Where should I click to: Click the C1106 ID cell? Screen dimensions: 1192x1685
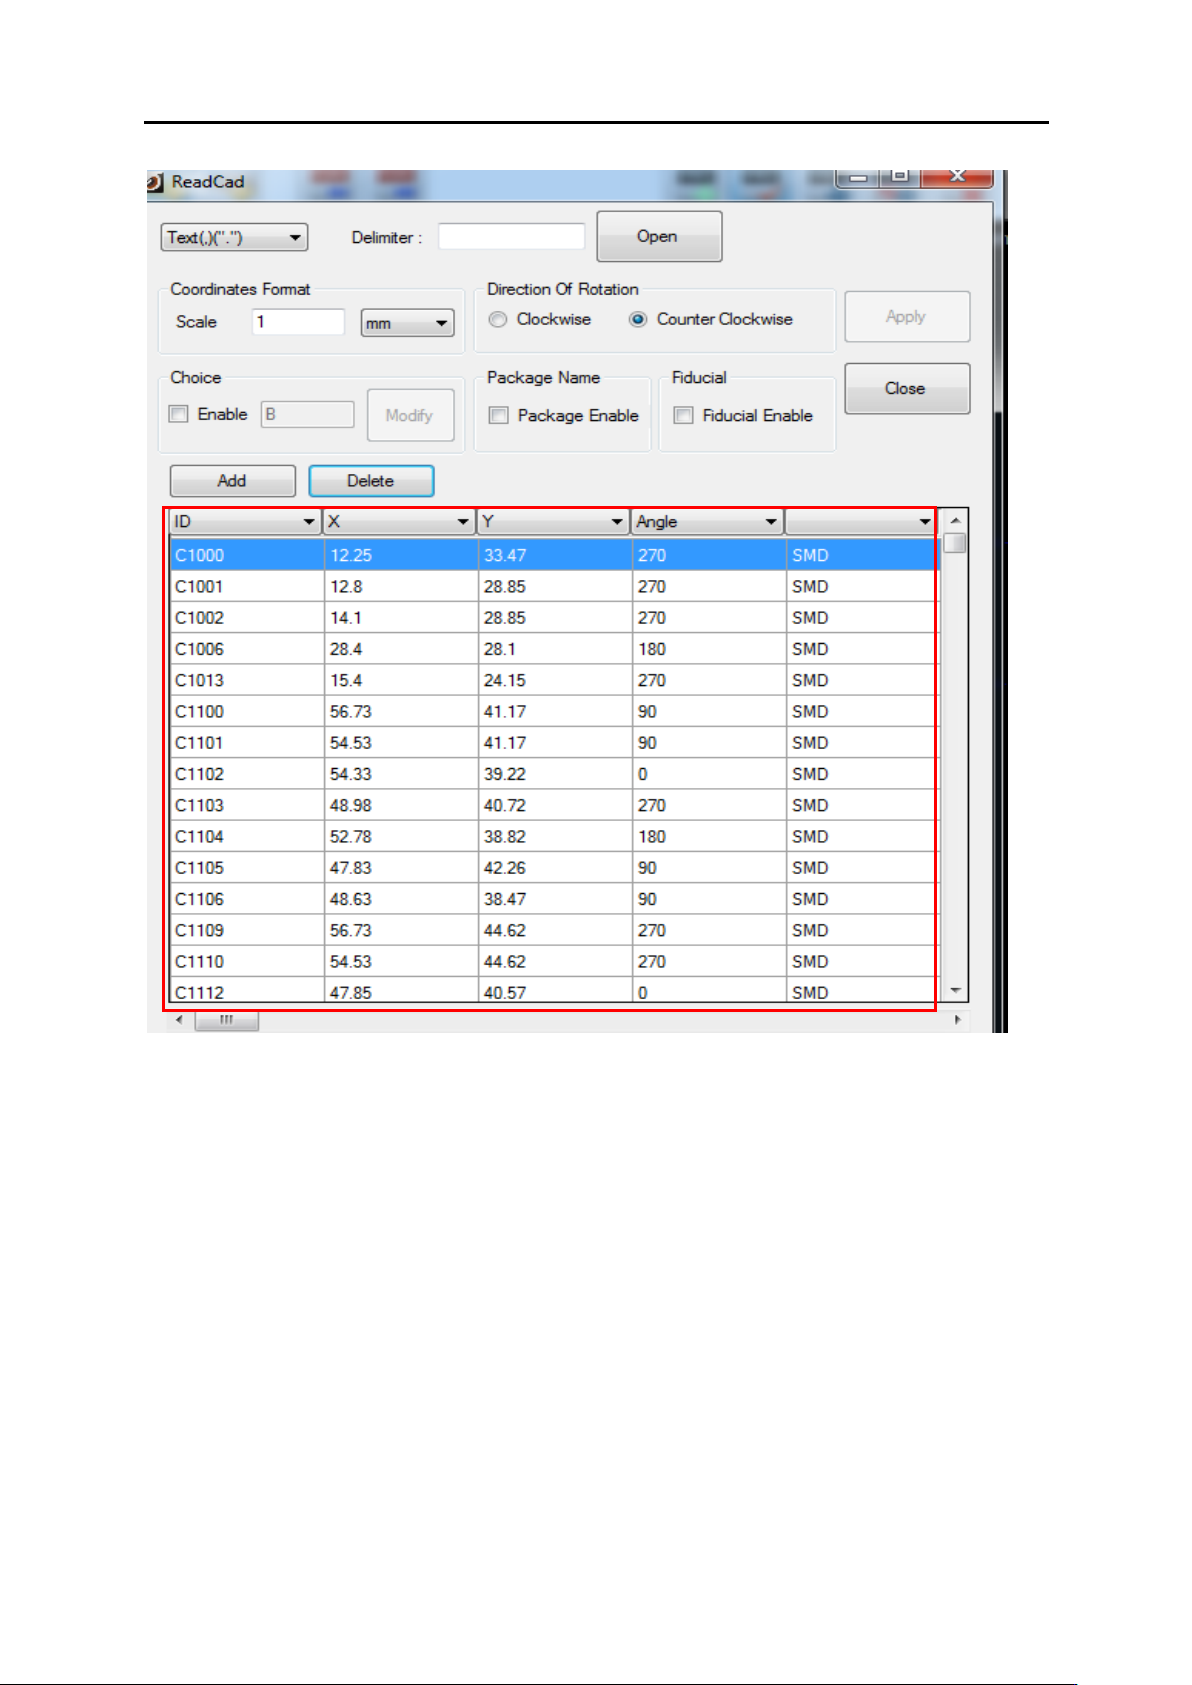click(x=247, y=899)
